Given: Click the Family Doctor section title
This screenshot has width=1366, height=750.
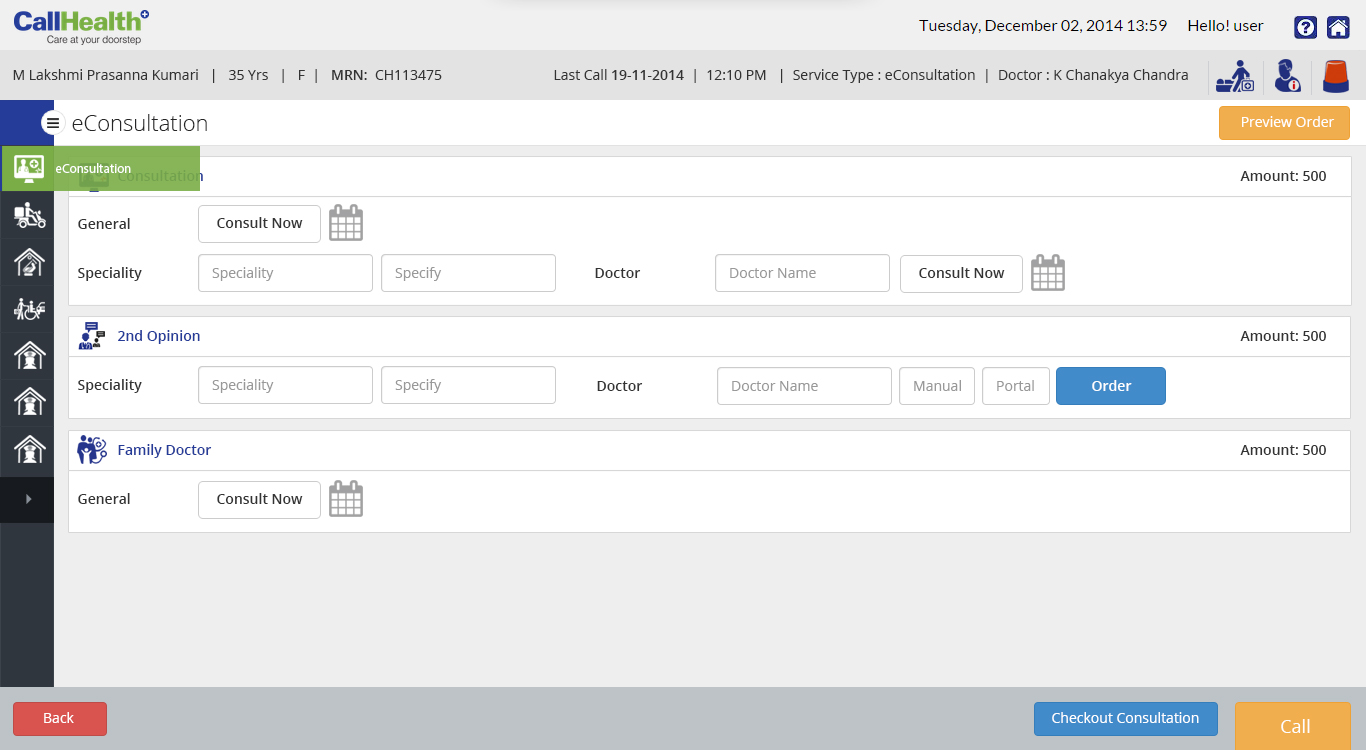Looking at the screenshot, I should click(164, 450).
